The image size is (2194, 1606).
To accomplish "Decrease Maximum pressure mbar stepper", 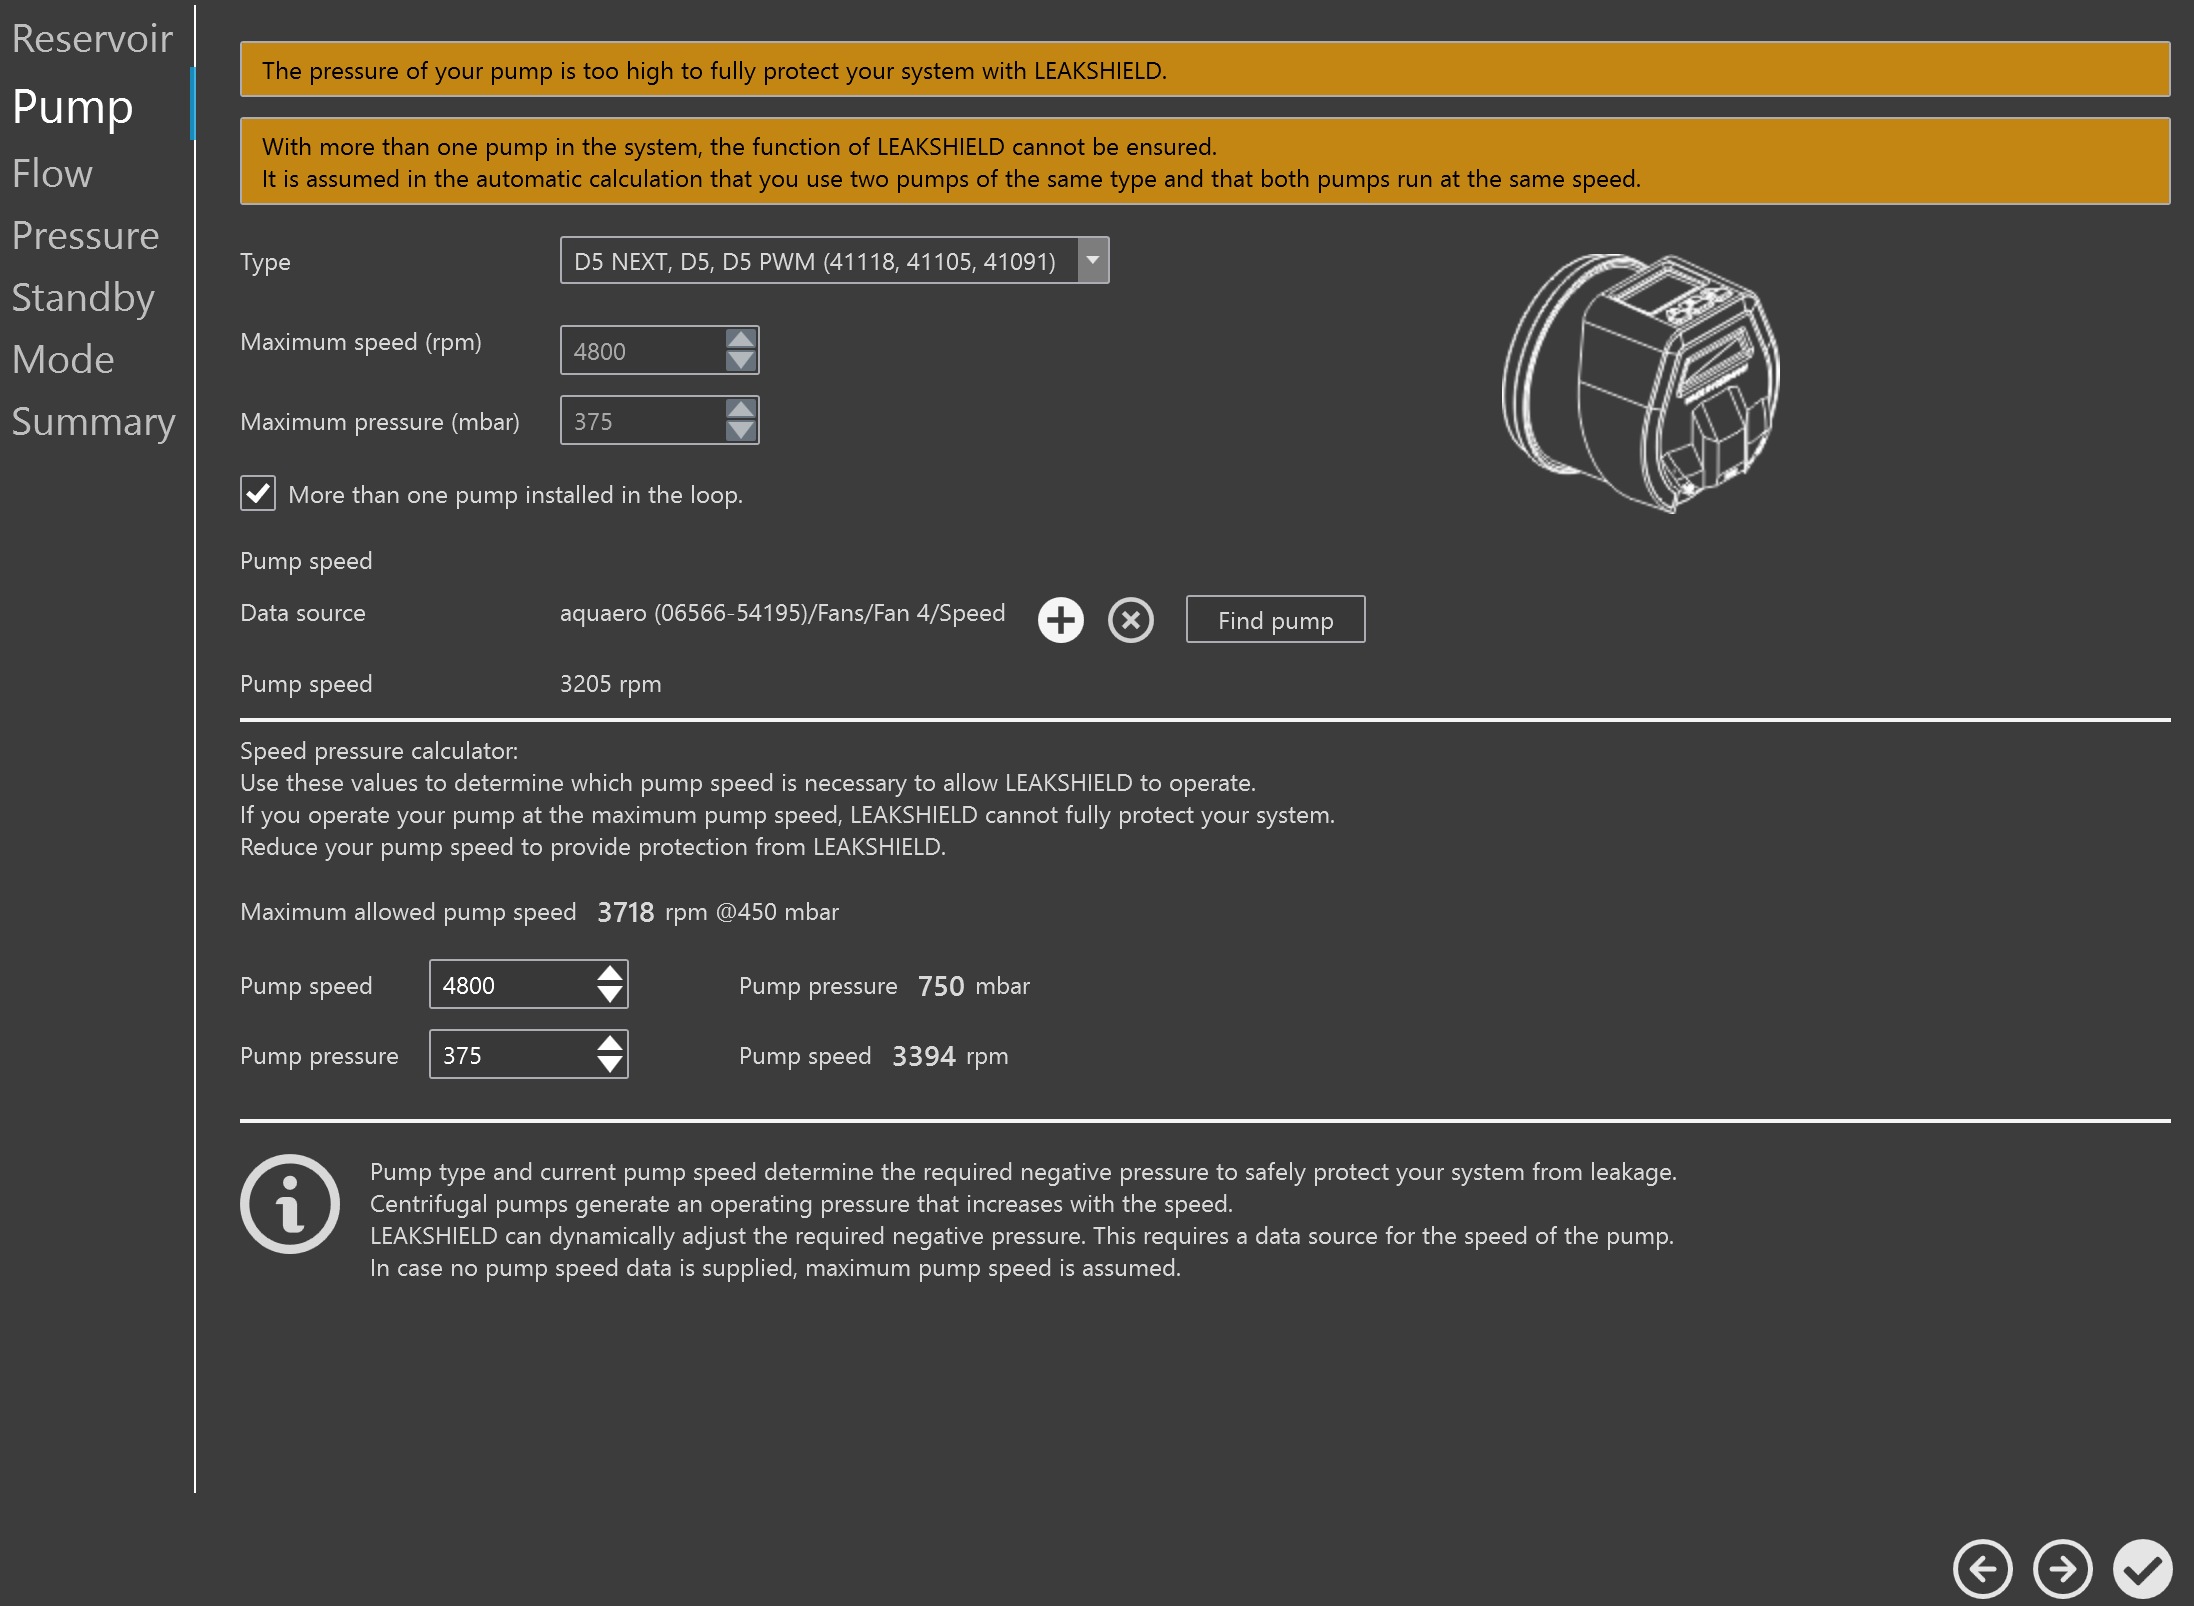I will pos(740,431).
